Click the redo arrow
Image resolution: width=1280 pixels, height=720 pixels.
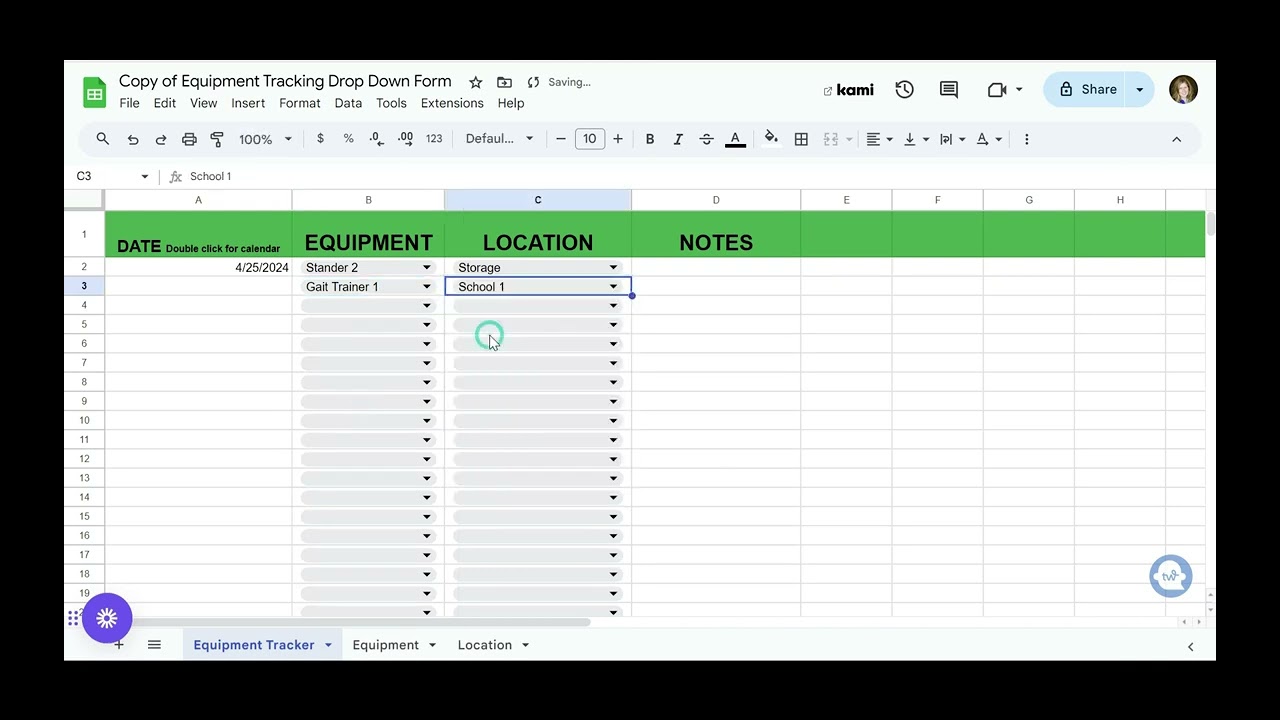(x=161, y=139)
